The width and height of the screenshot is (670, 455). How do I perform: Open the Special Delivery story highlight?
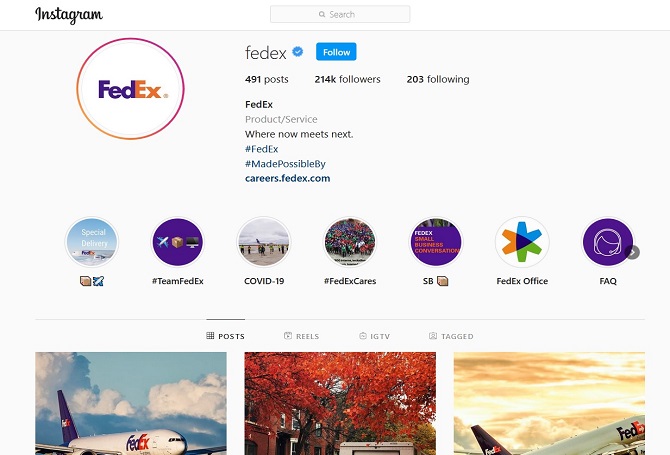pos(92,242)
